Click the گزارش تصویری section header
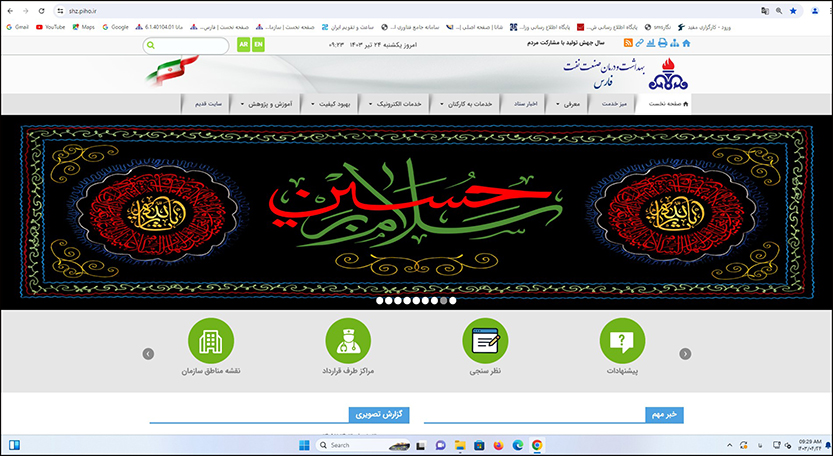The width and height of the screenshot is (833, 456). point(379,415)
